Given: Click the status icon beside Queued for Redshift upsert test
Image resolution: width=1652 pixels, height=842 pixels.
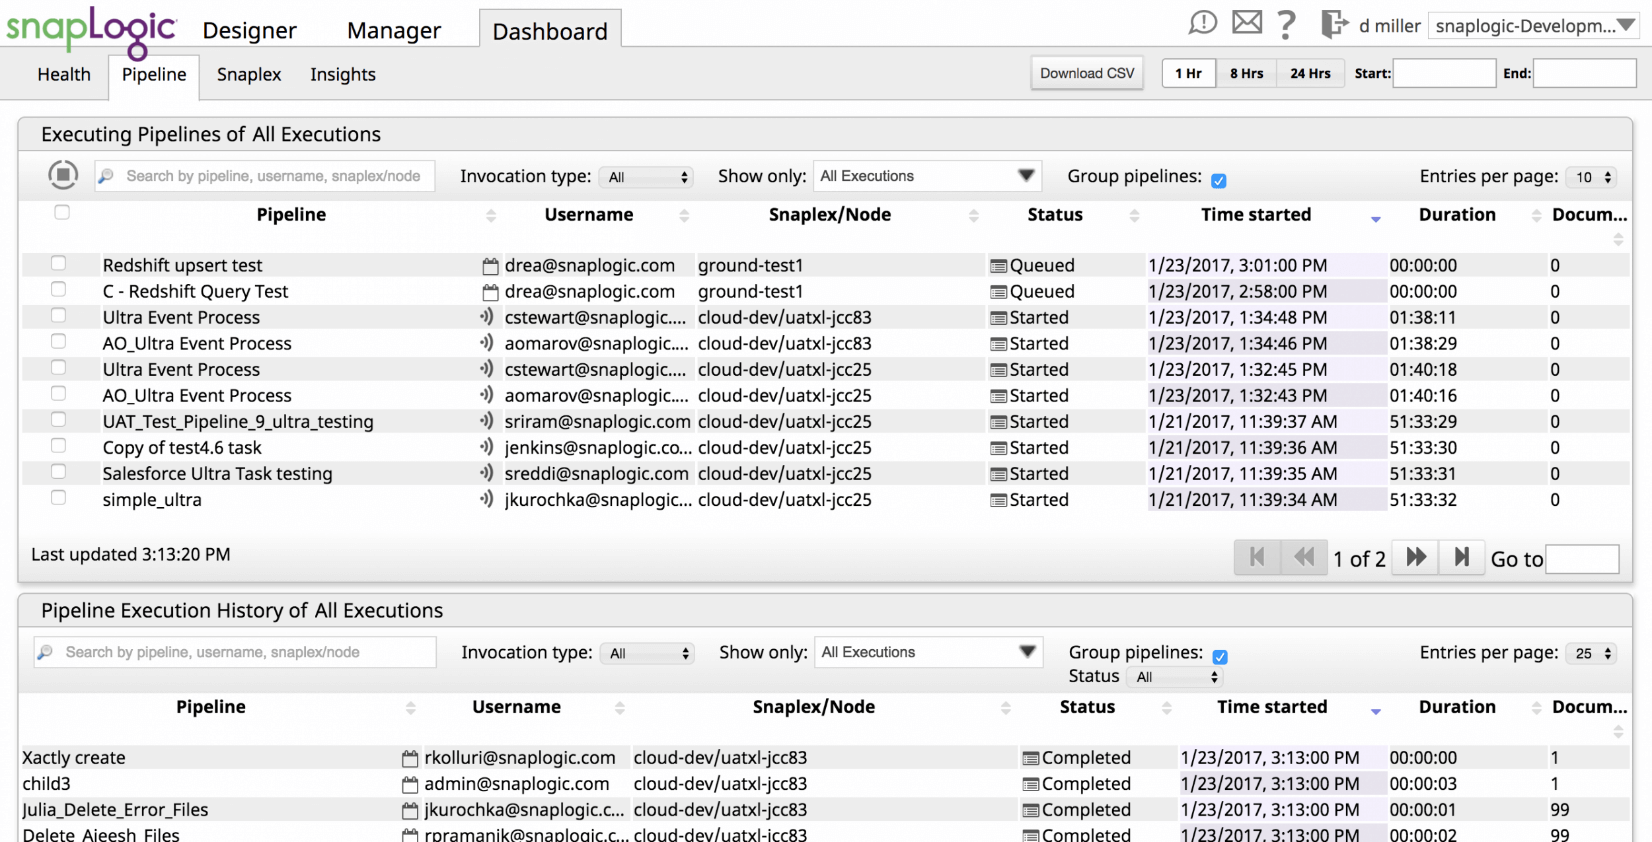Looking at the screenshot, I should click(x=998, y=266).
